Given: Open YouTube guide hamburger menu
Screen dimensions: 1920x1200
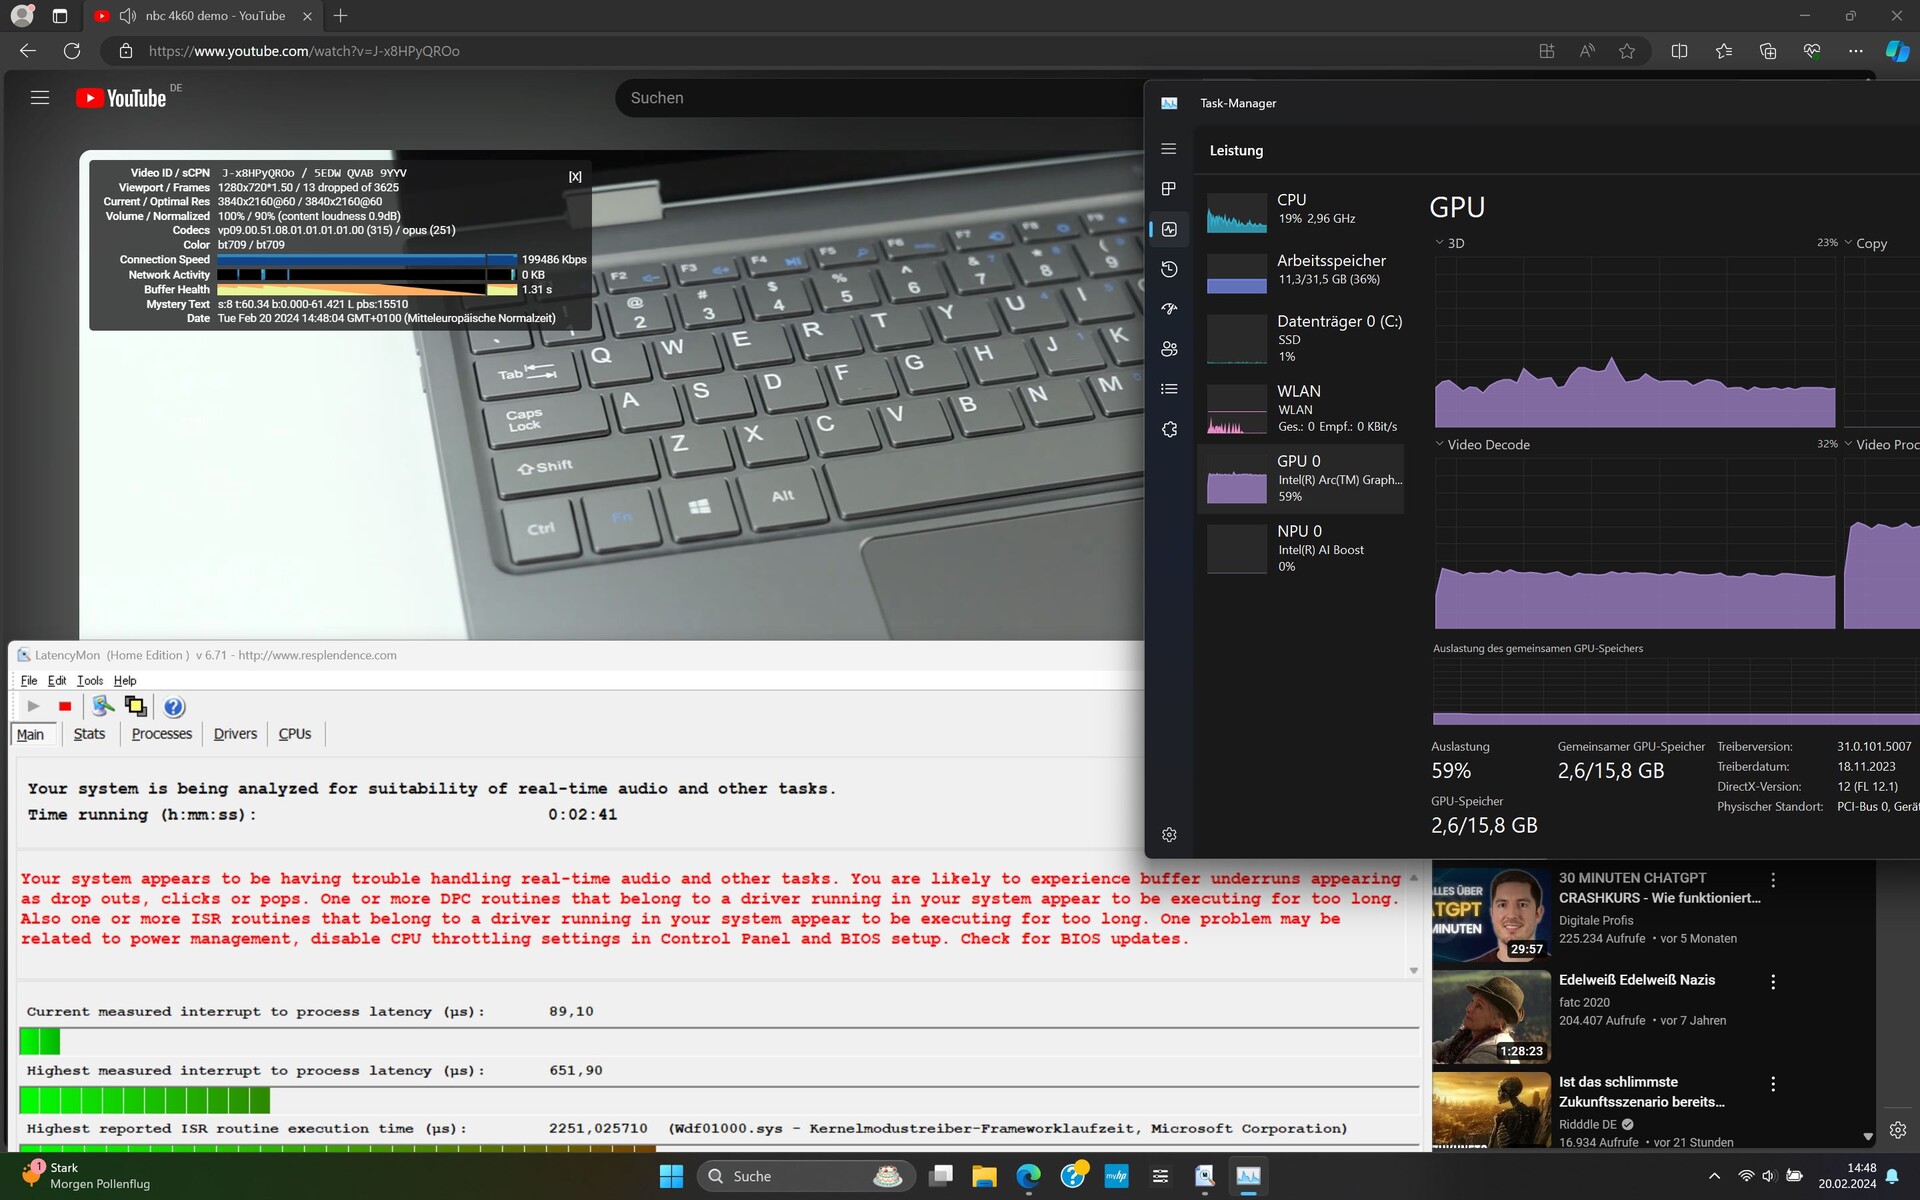Looking at the screenshot, I should [x=40, y=98].
